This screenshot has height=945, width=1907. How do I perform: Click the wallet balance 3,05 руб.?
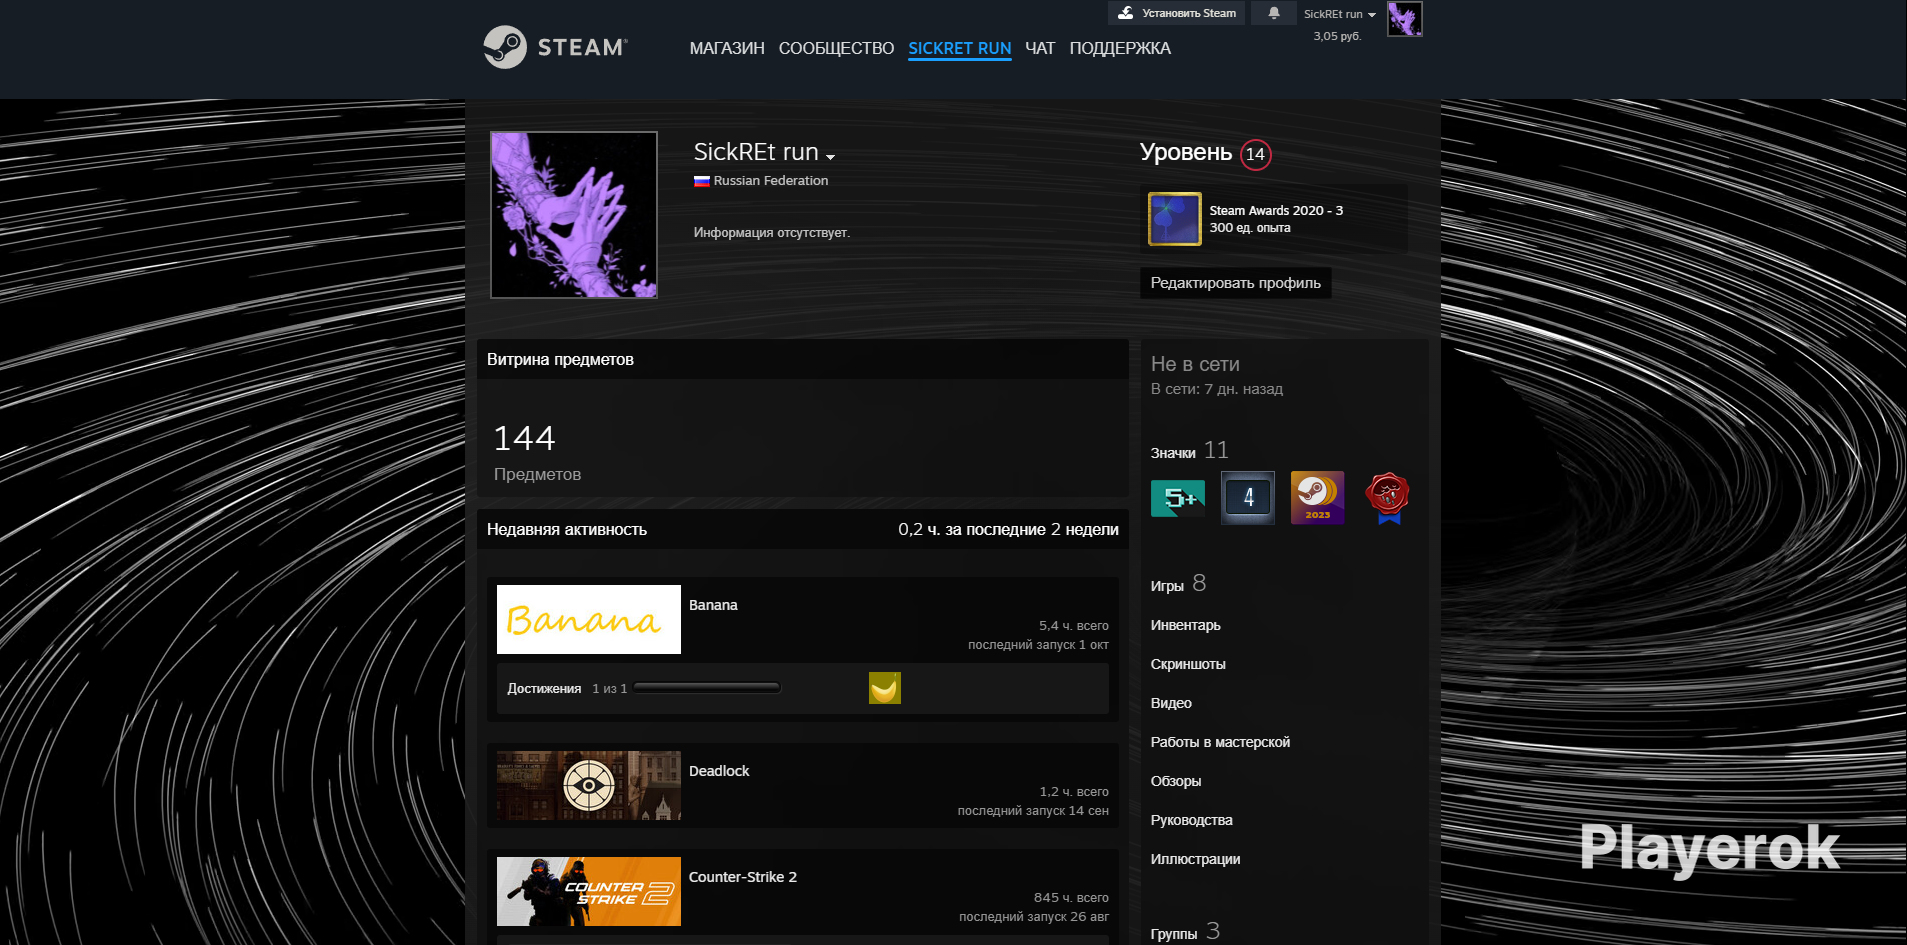coord(1337,36)
